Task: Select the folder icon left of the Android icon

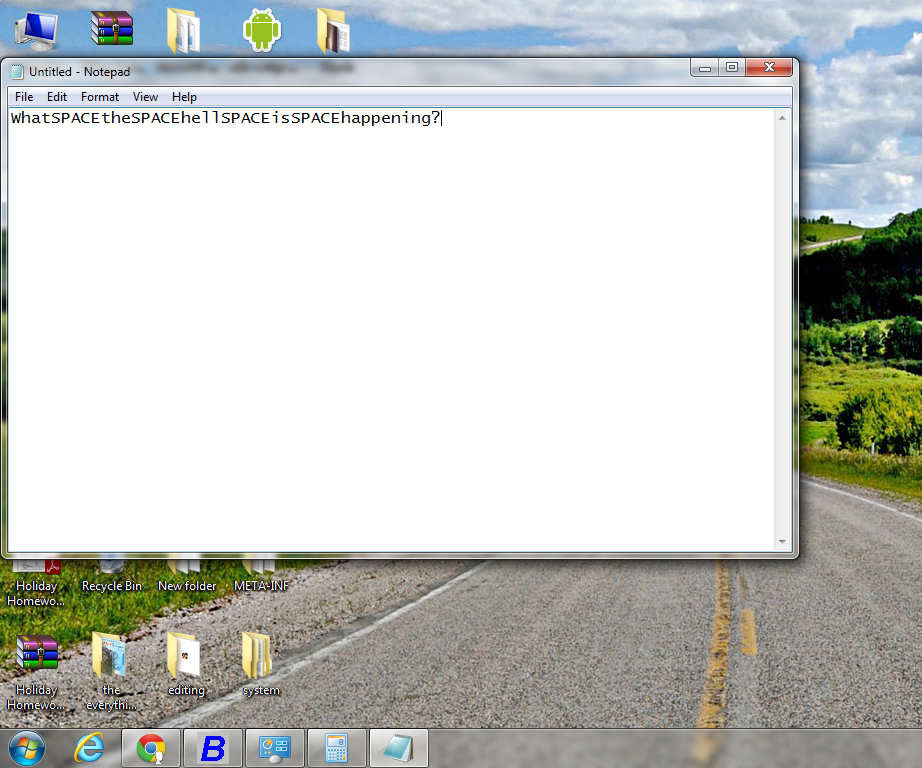Action: [x=184, y=31]
